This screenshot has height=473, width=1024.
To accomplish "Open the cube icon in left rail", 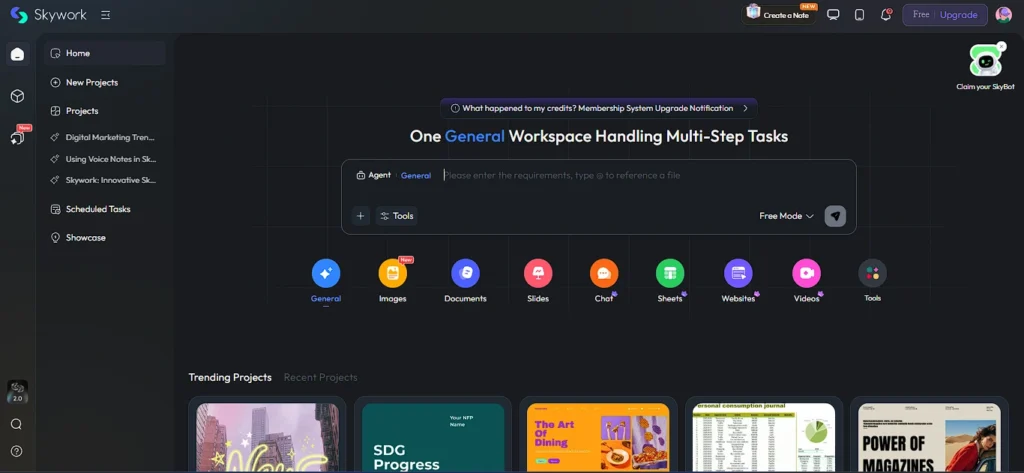I will pyautogui.click(x=18, y=96).
